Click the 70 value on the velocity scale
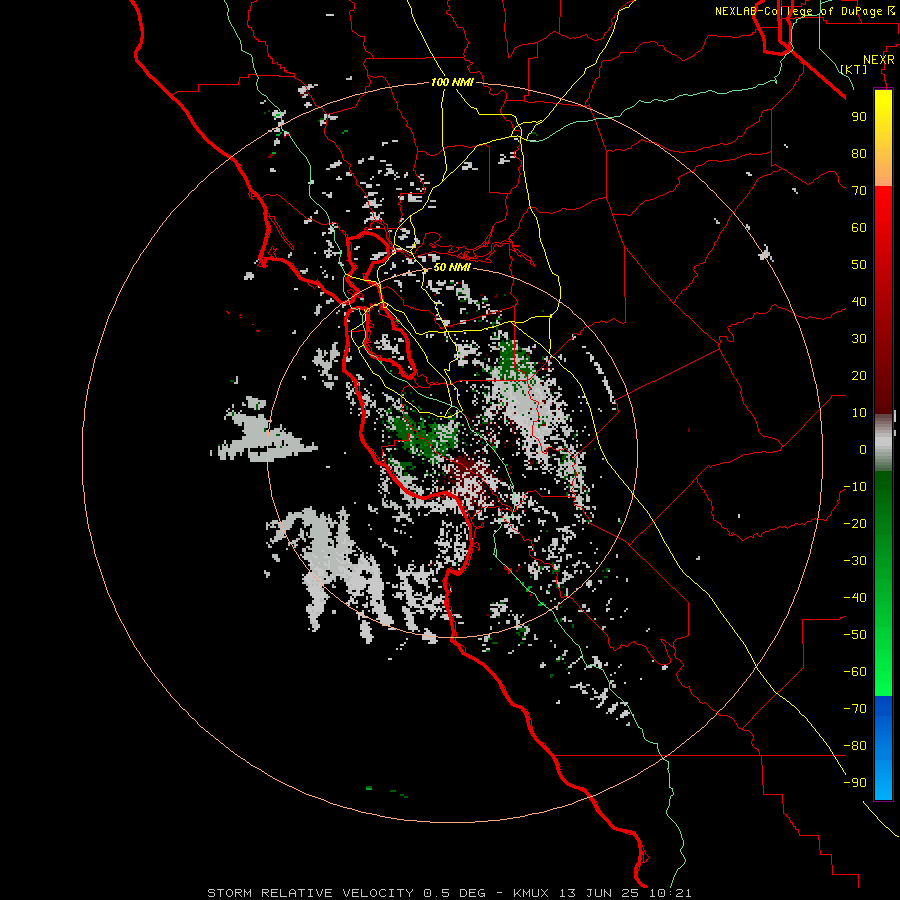 859,191
